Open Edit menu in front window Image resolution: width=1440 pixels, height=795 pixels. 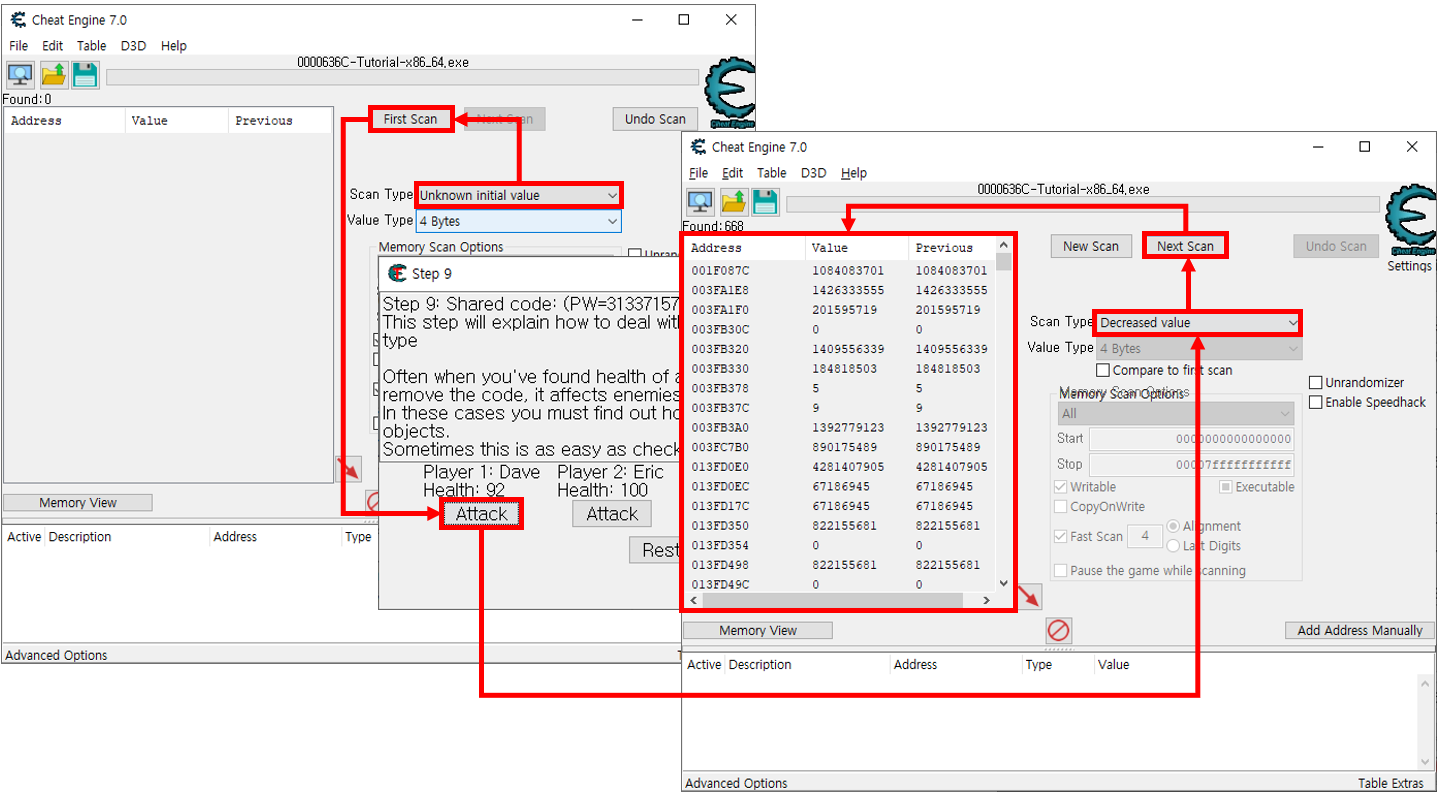pyautogui.click(x=733, y=173)
